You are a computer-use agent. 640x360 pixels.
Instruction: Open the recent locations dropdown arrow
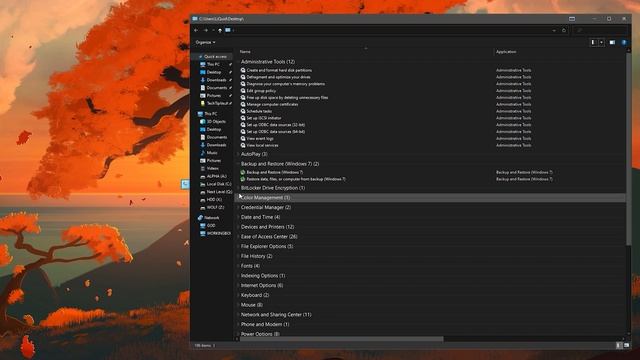click(x=213, y=30)
